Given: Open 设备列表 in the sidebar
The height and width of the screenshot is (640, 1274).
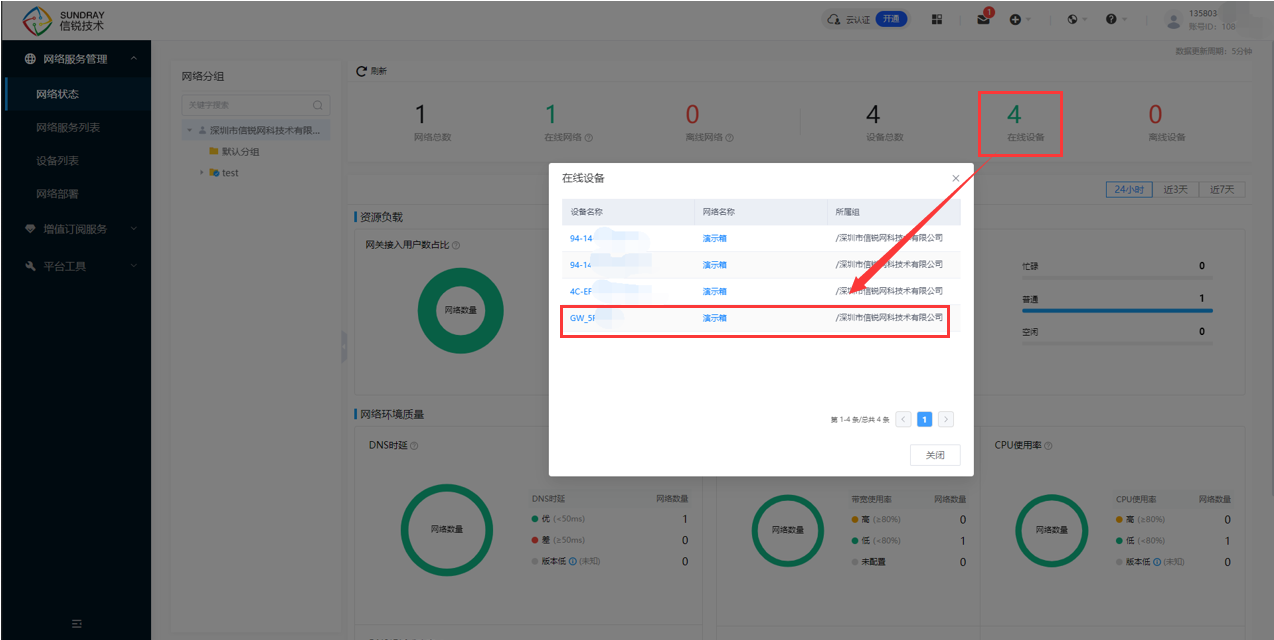Looking at the screenshot, I should click(57, 161).
